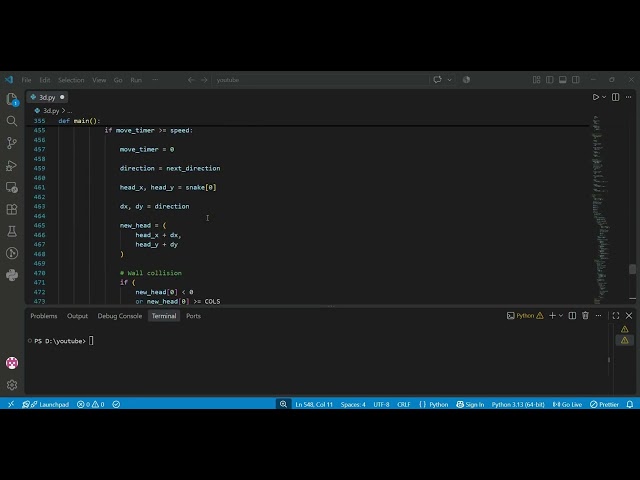The height and width of the screenshot is (480, 640).
Task: Open the Run menu
Action: 136,80
